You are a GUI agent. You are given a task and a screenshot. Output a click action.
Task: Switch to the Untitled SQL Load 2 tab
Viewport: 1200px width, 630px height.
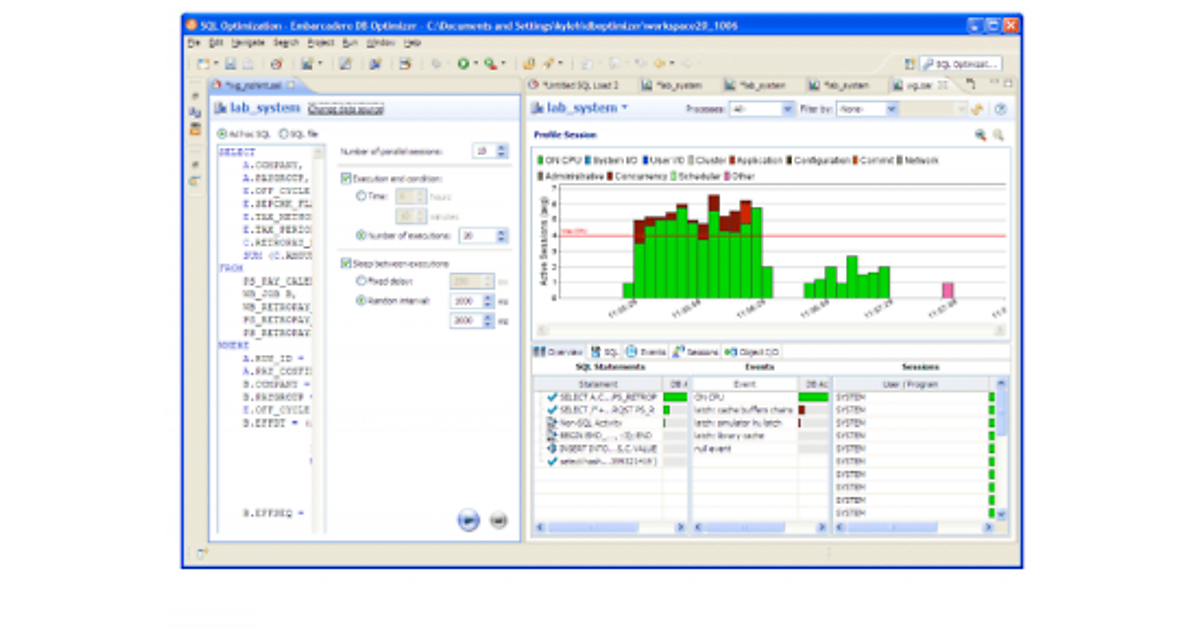point(575,85)
